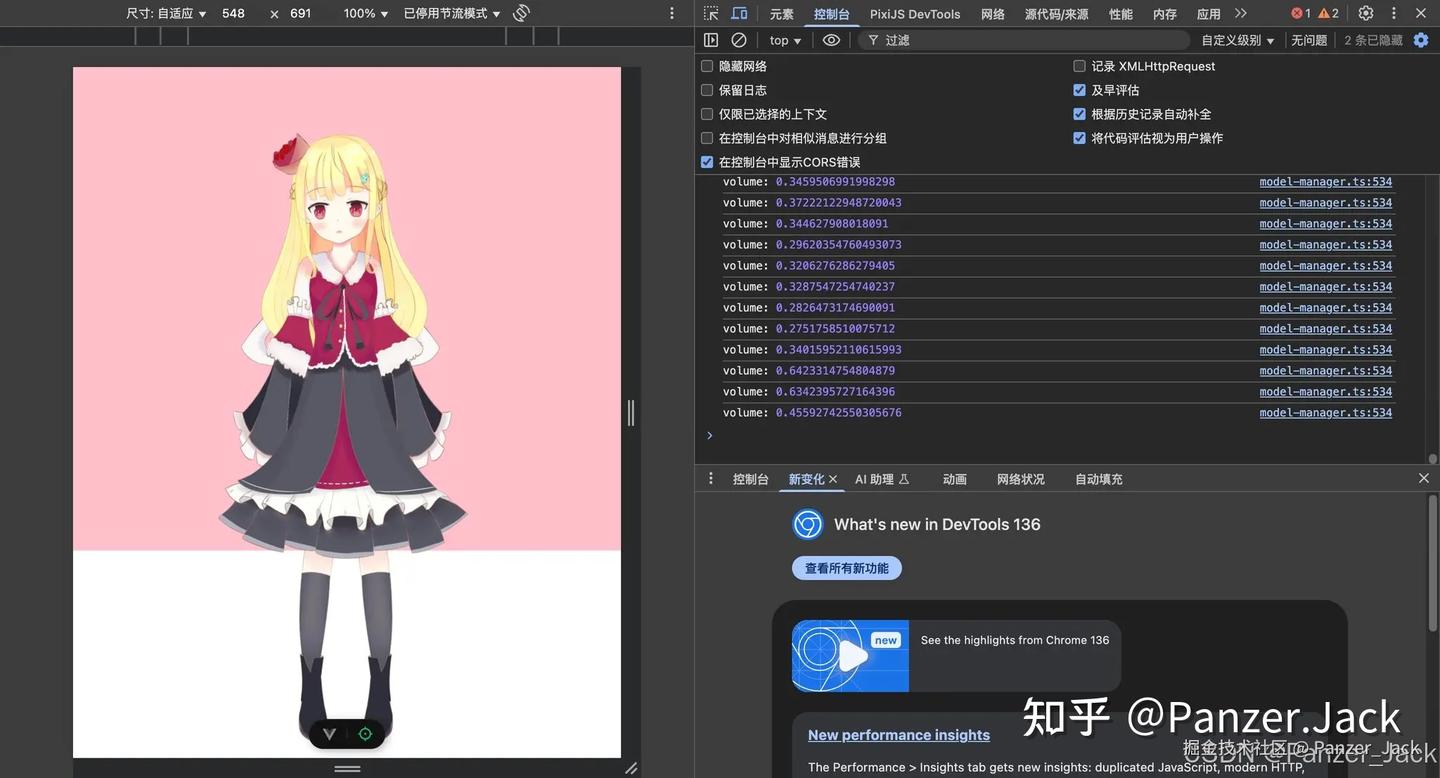Clear the console
This screenshot has width=1440, height=778.
point(737,39)
